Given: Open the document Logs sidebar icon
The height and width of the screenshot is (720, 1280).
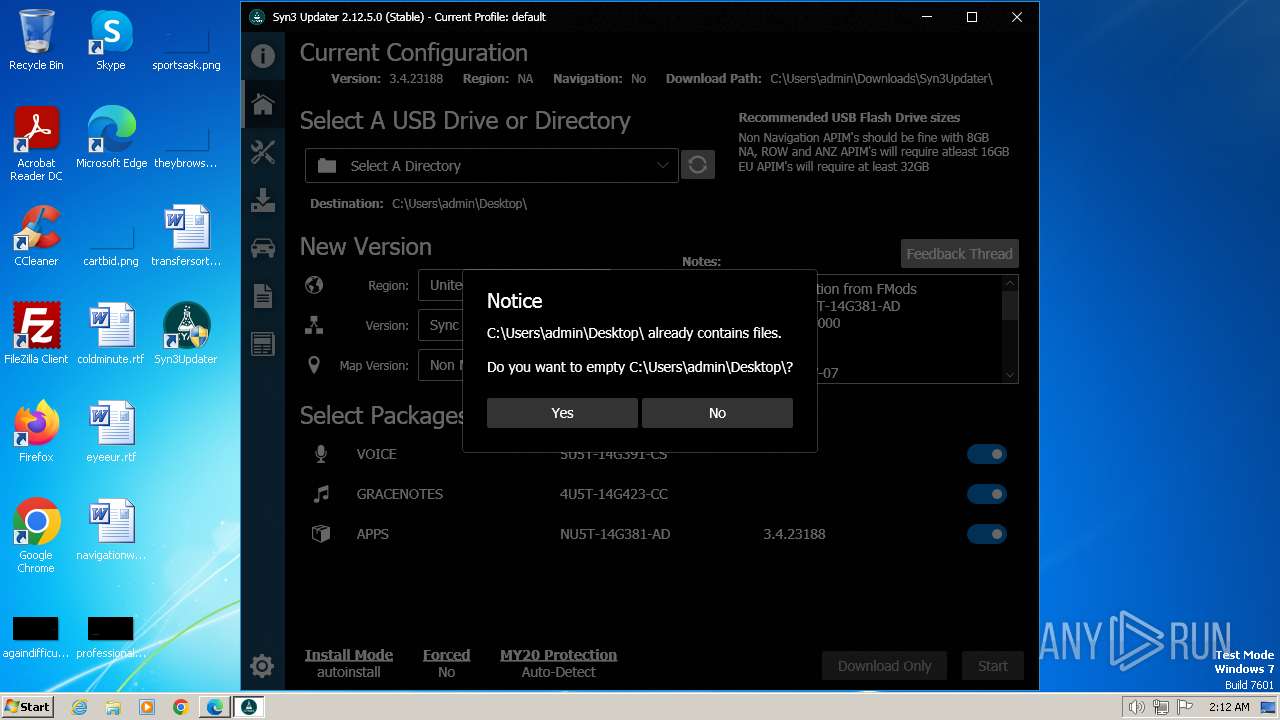Looking at the screenshot, I should point(262,296).
